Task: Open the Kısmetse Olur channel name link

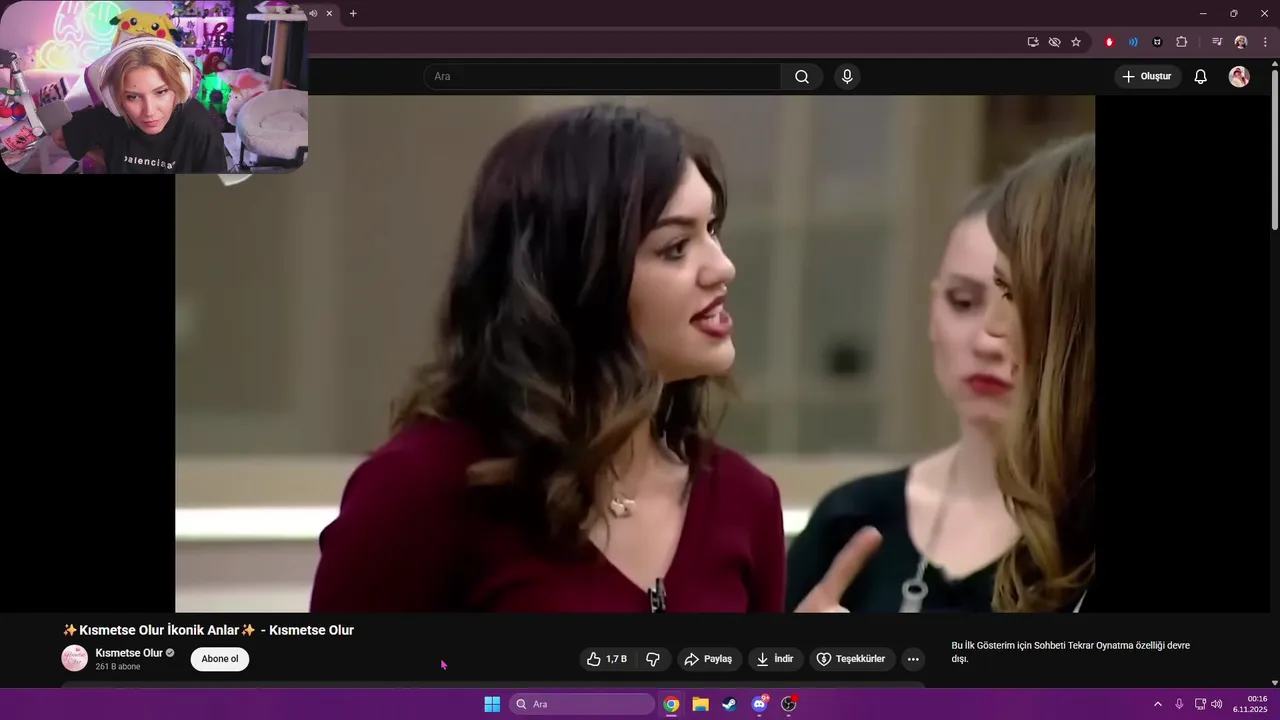Action: [129, 653]
